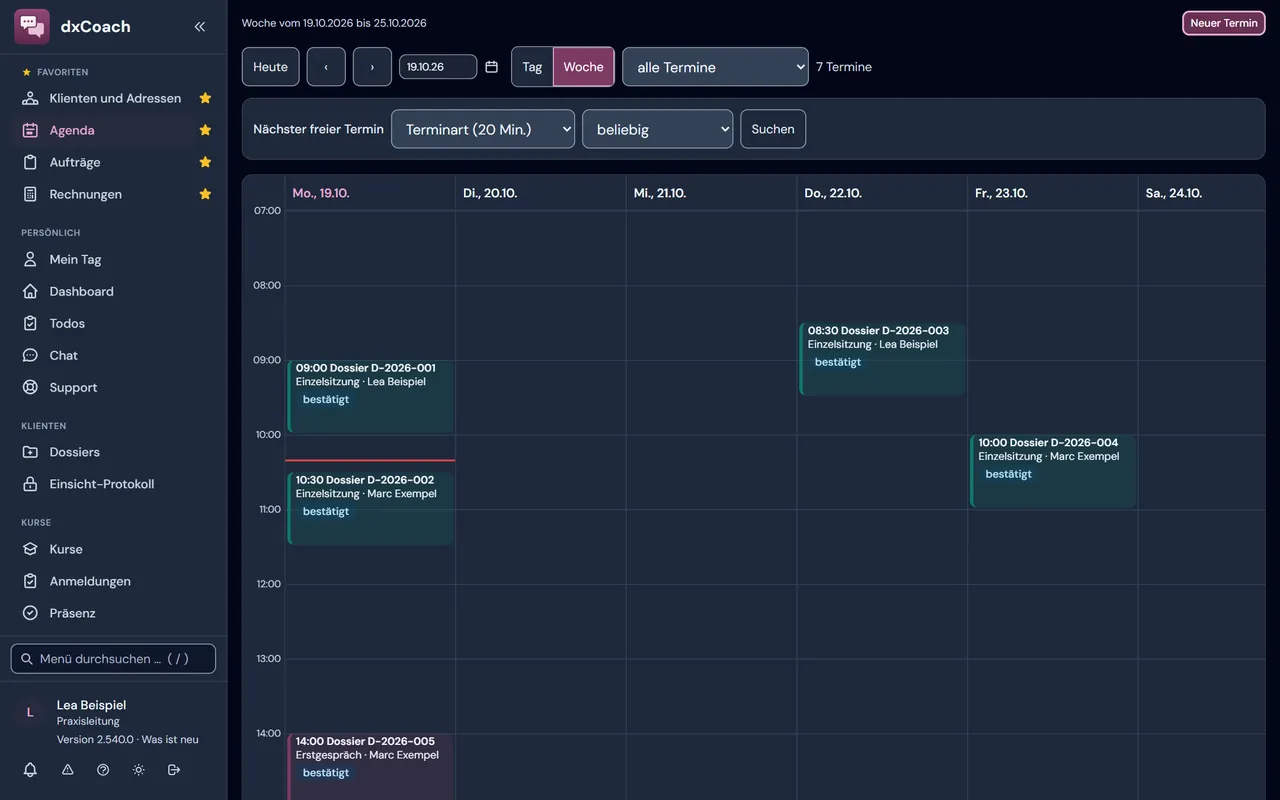Image resolution: width=1280 pixels, height=800 pixels.
Task: Click the Neuer Termin button
Action: [x=1224, y=23]
